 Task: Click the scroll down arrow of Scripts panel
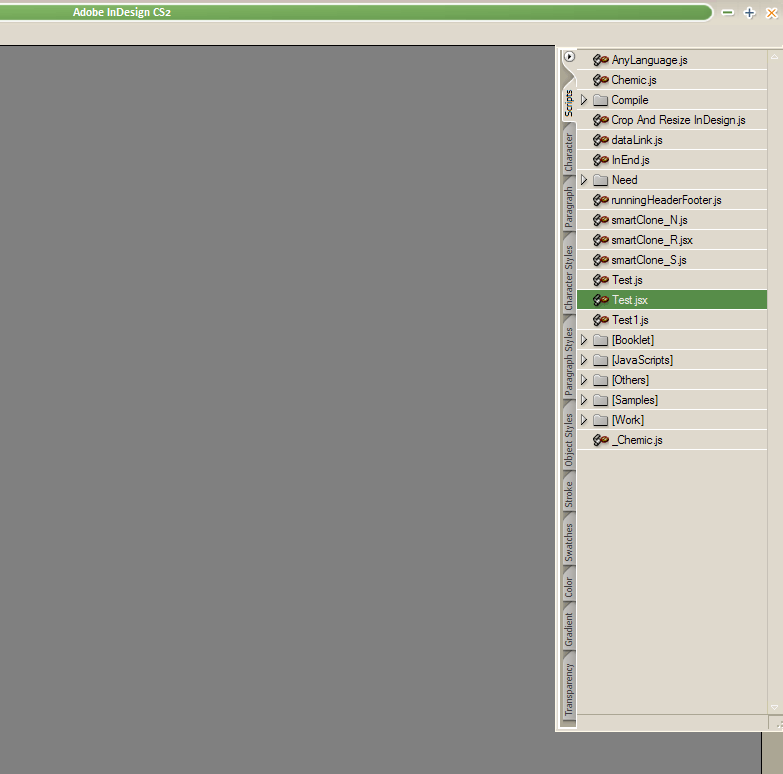(x=775, y=707)
